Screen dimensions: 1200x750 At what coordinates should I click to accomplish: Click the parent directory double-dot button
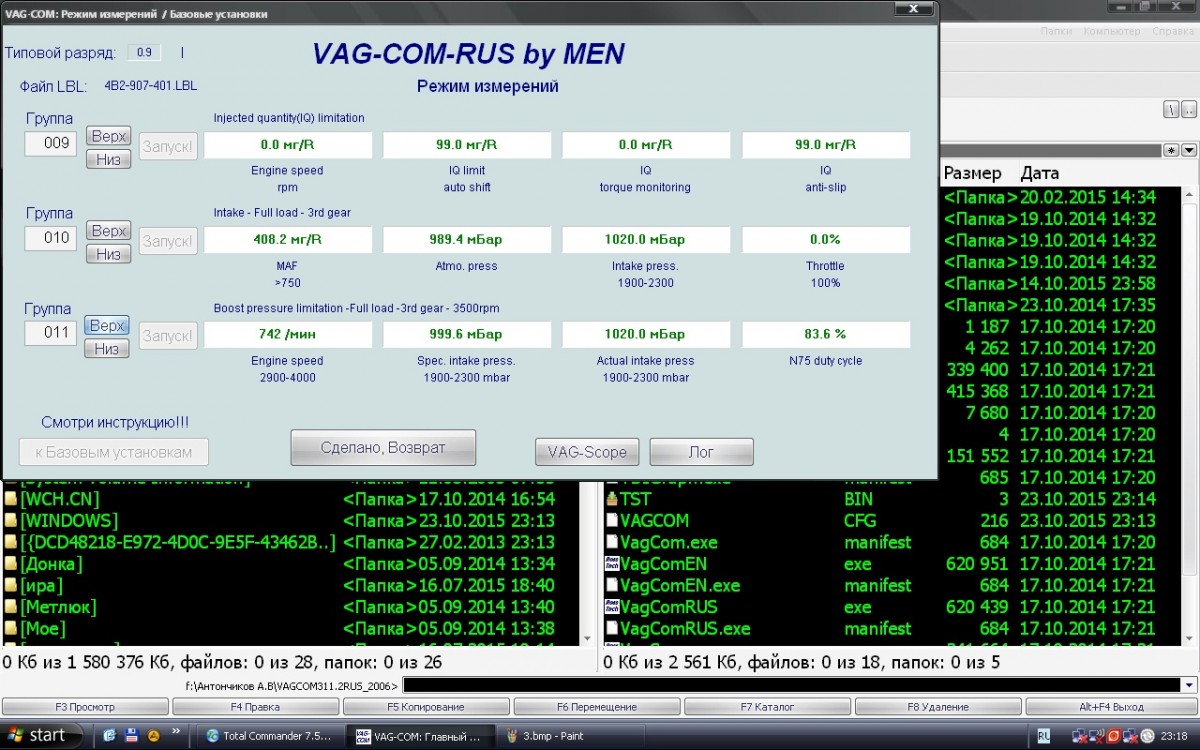1189,109
